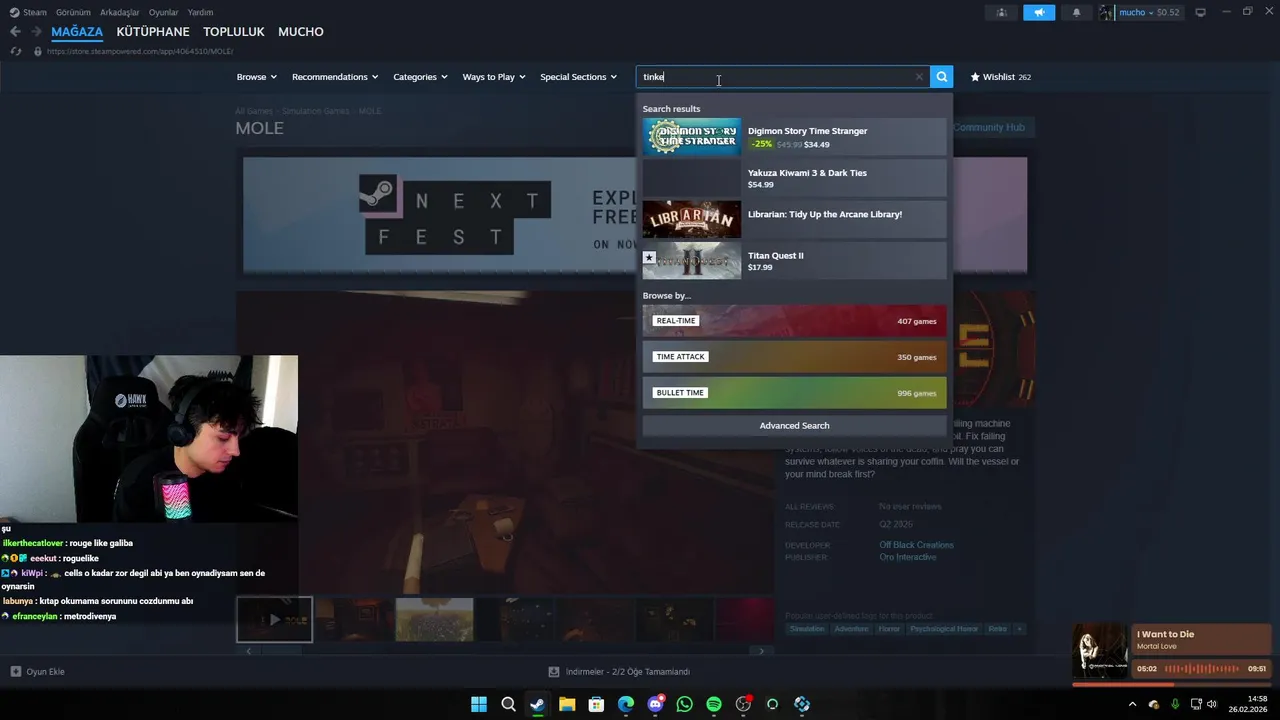The width and height of the screenshot is (1280, 720).
Task: Click the Oyun Ekle plus icon
Action: 16,671
